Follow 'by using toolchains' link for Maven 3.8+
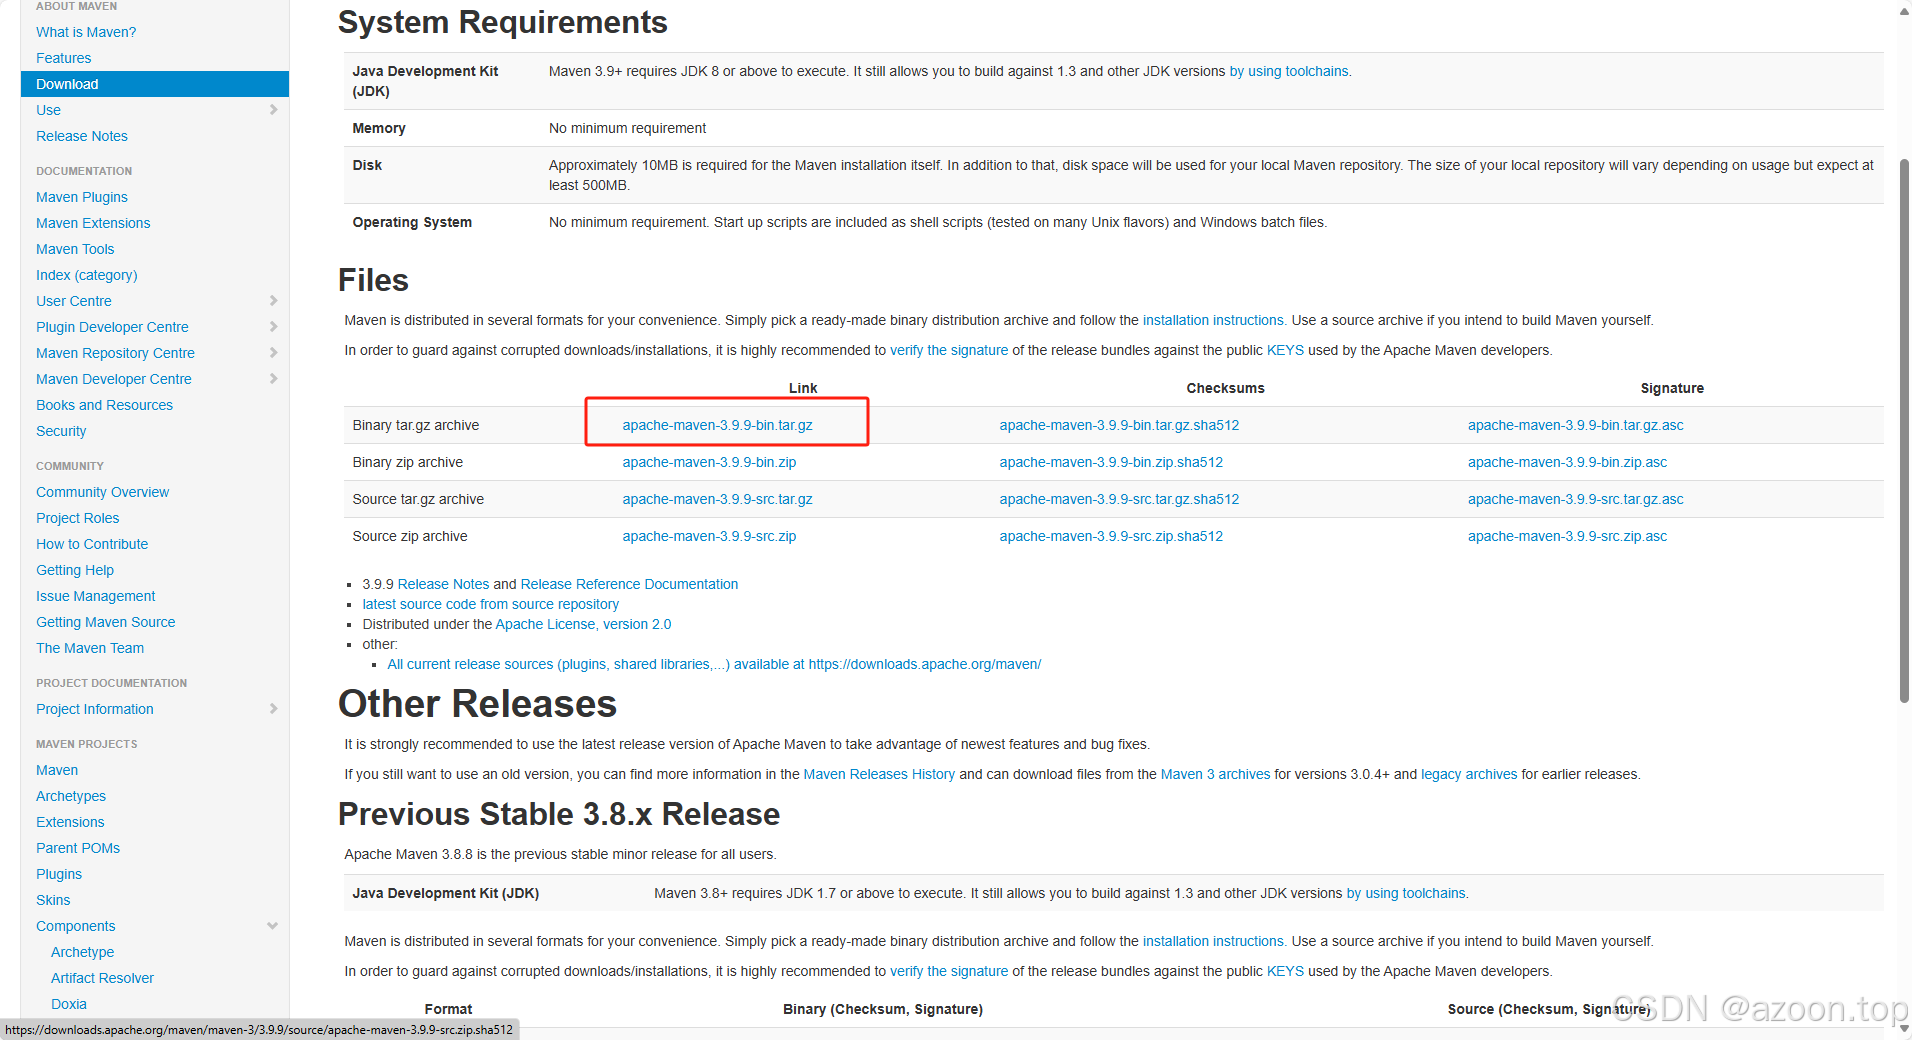Screen dimensions: 1912x1040 [1406, 893]
